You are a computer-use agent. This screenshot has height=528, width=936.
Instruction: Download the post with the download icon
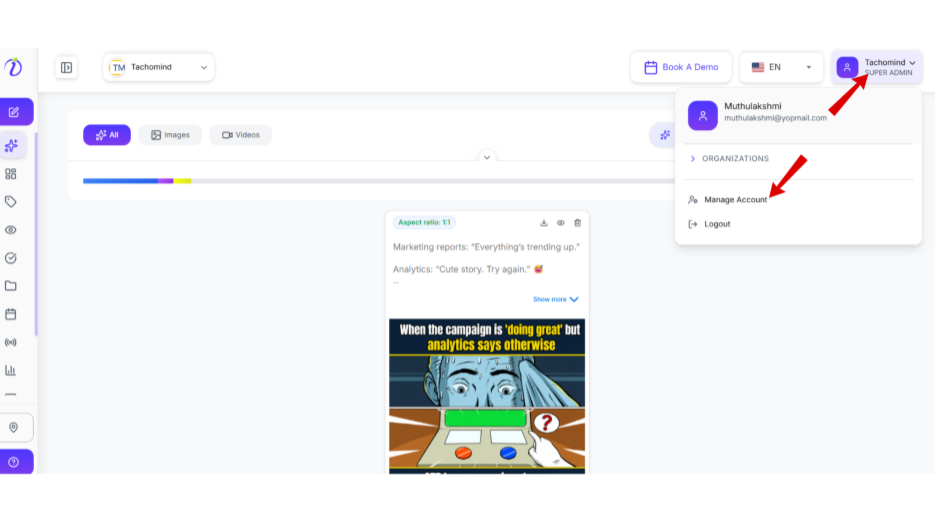click(x=544, y=223)
